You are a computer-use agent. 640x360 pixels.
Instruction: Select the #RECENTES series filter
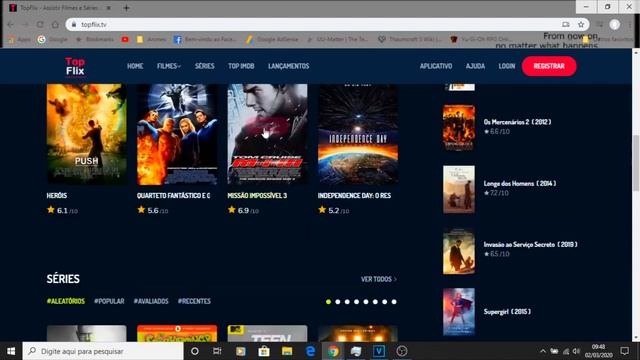tap(194, 301)
